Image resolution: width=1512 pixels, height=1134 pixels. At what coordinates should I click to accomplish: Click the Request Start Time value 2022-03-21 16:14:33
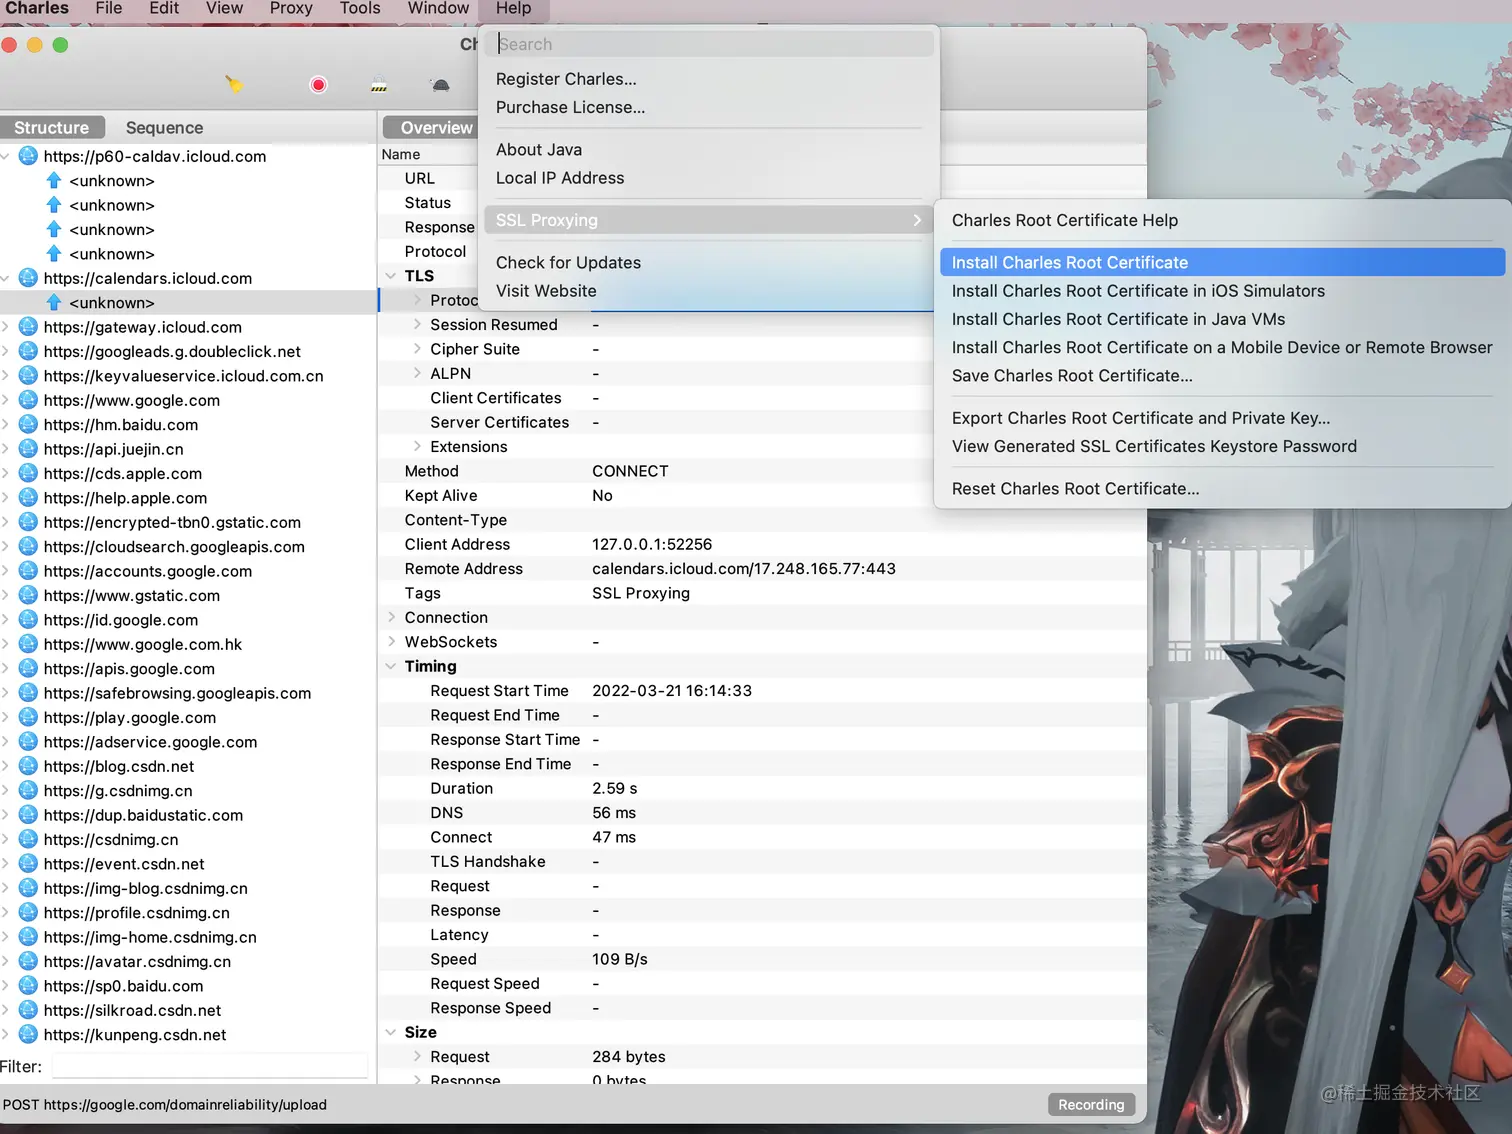[x=672, y=691]
